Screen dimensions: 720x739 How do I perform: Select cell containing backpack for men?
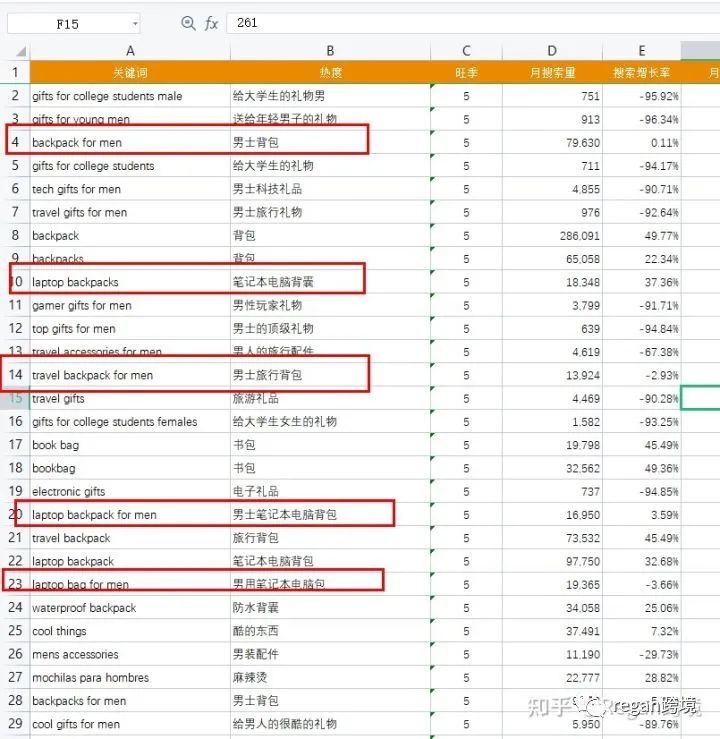point(130,142)
